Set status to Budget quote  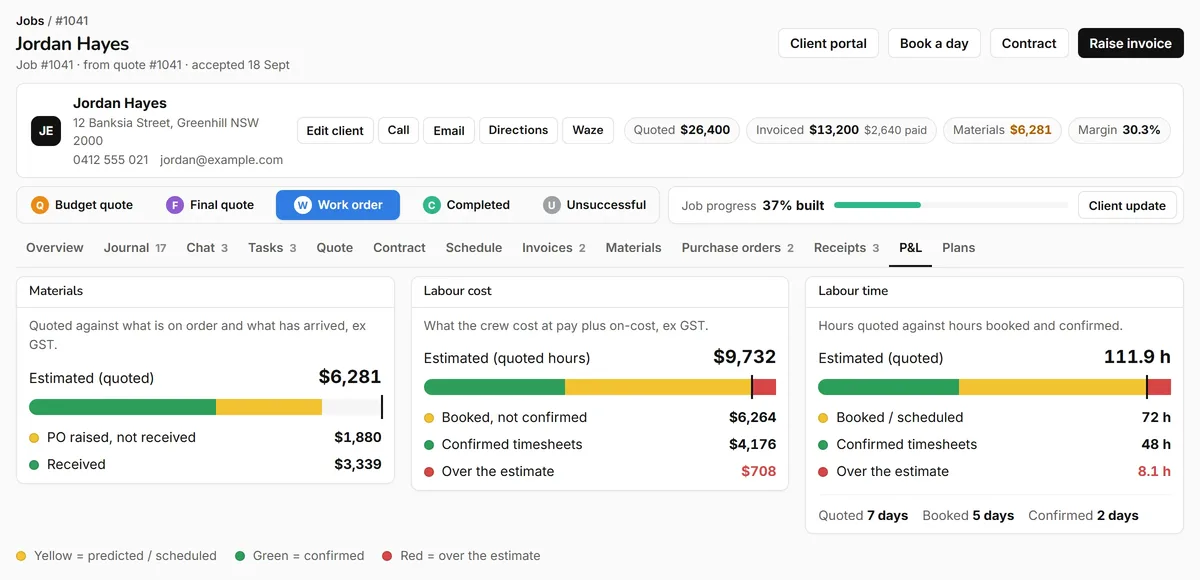point(82,205)
